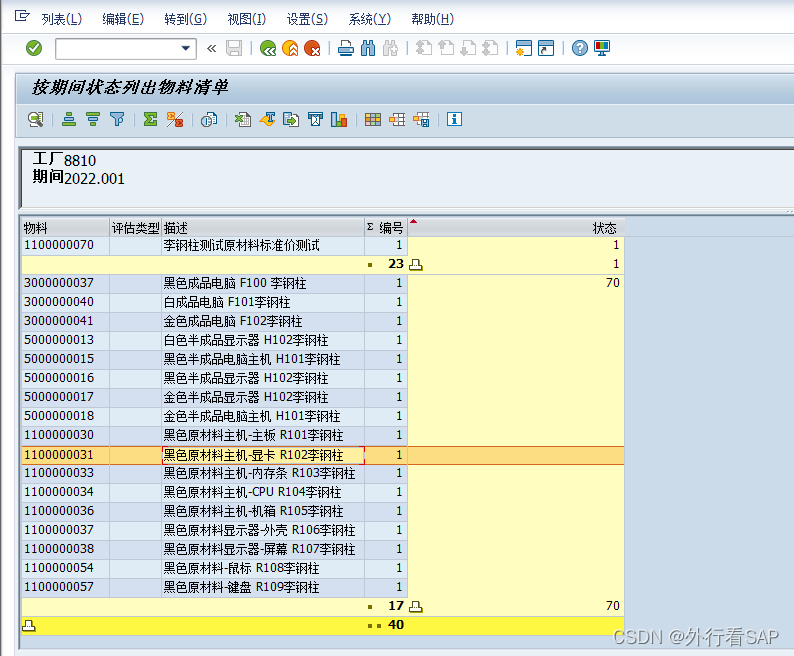The height and width of the screenshot is (656, 794).
Task: Click the 物料 column header
Action: click(65, 228)
